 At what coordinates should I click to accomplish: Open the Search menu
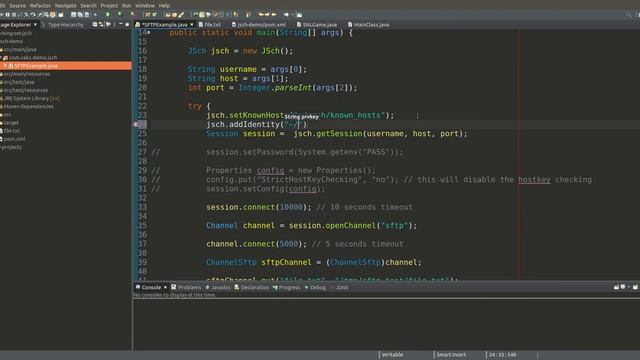(88, 6)
